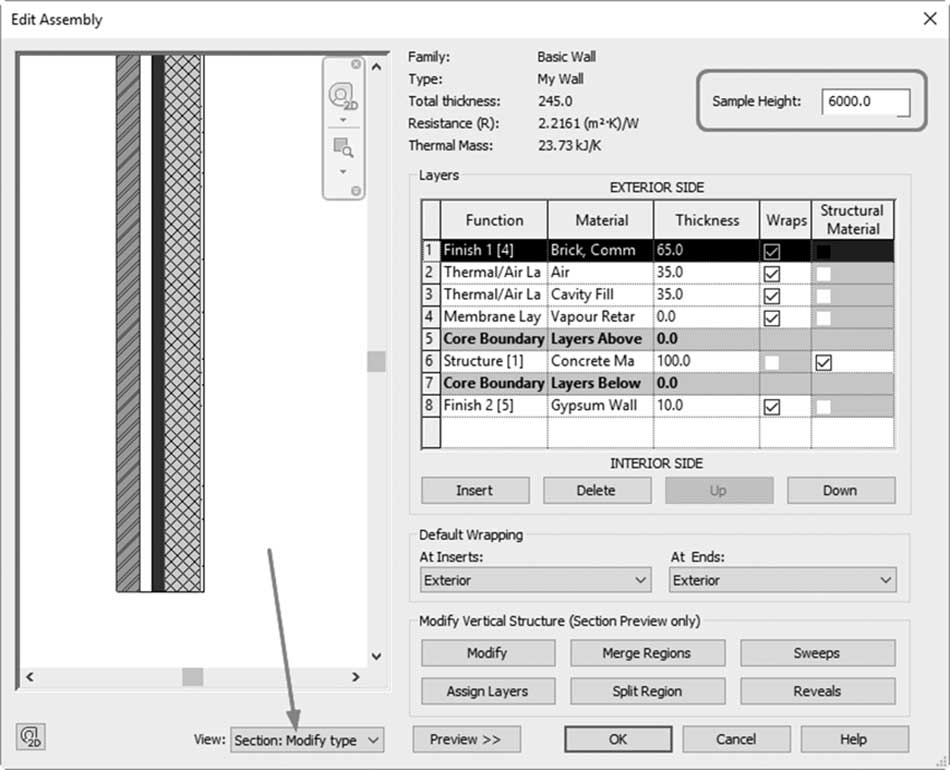Open the 2D steering wheel in preview navigation bar
The width and height of the screenshot is (950, 770).
[342, 96]
